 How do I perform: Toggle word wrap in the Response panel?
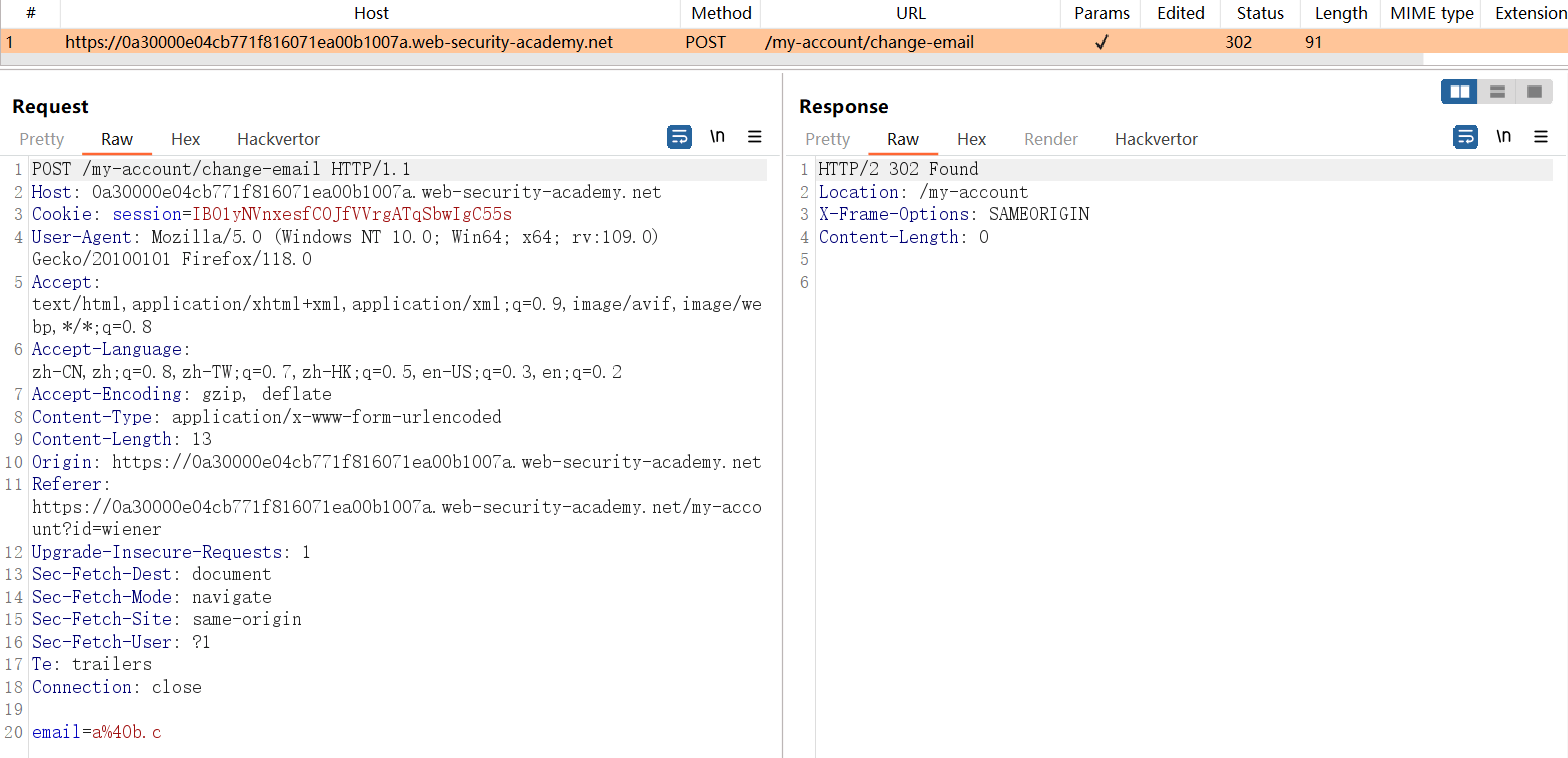coord(1465,137)
